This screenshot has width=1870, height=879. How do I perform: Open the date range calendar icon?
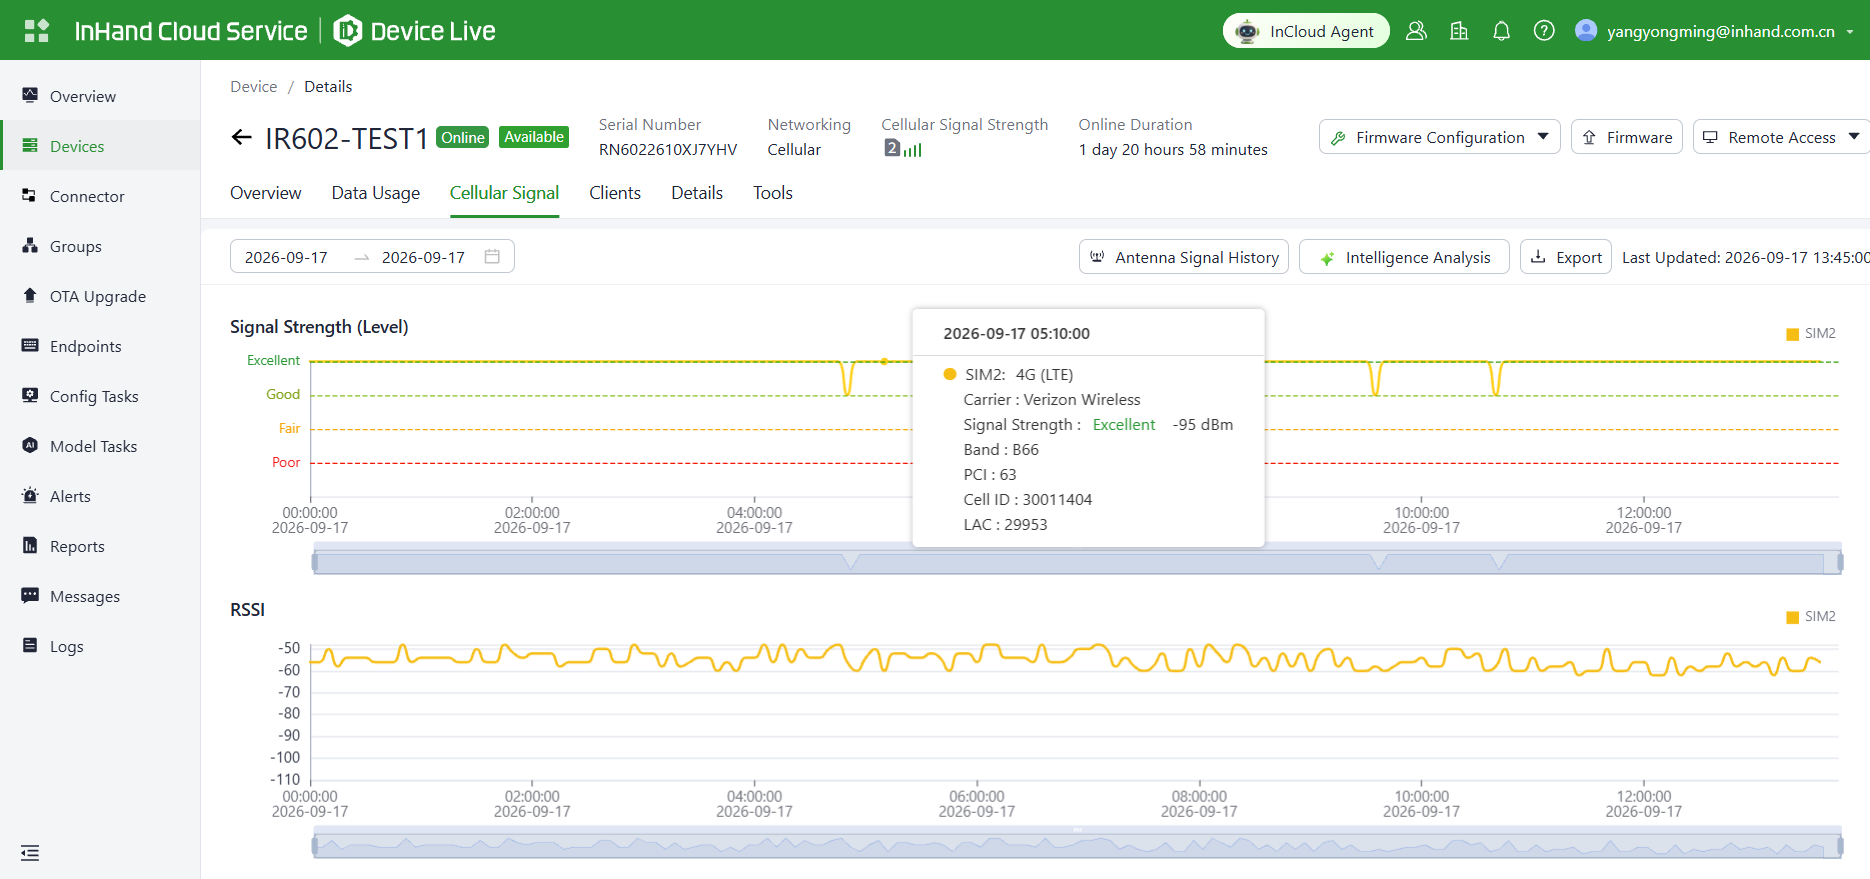(492, 257)
